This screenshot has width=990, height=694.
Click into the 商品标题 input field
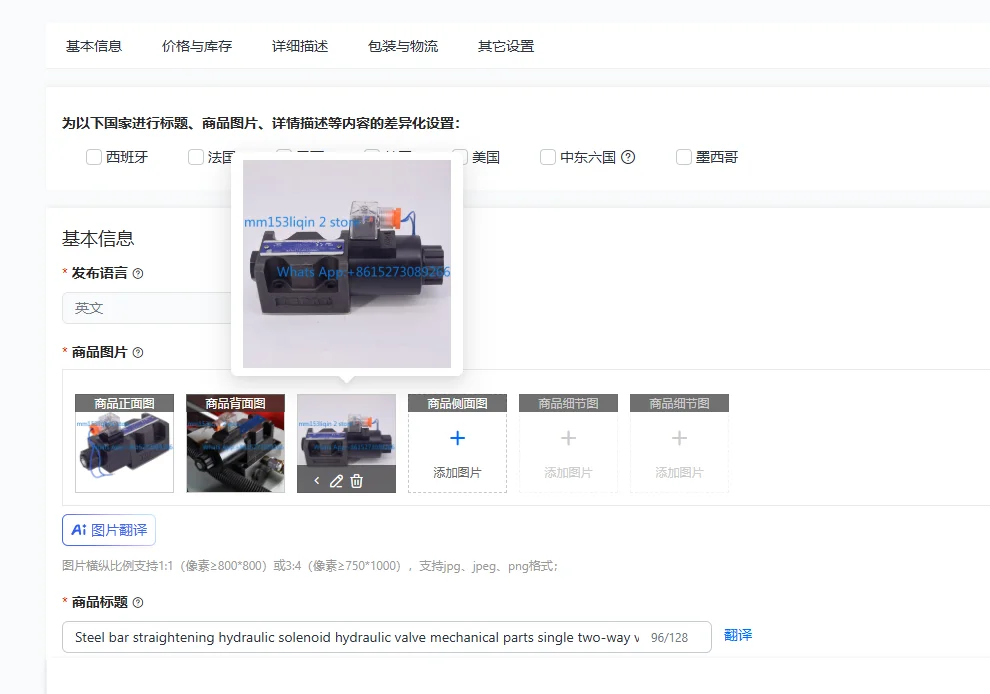click(x=386, y=637)
